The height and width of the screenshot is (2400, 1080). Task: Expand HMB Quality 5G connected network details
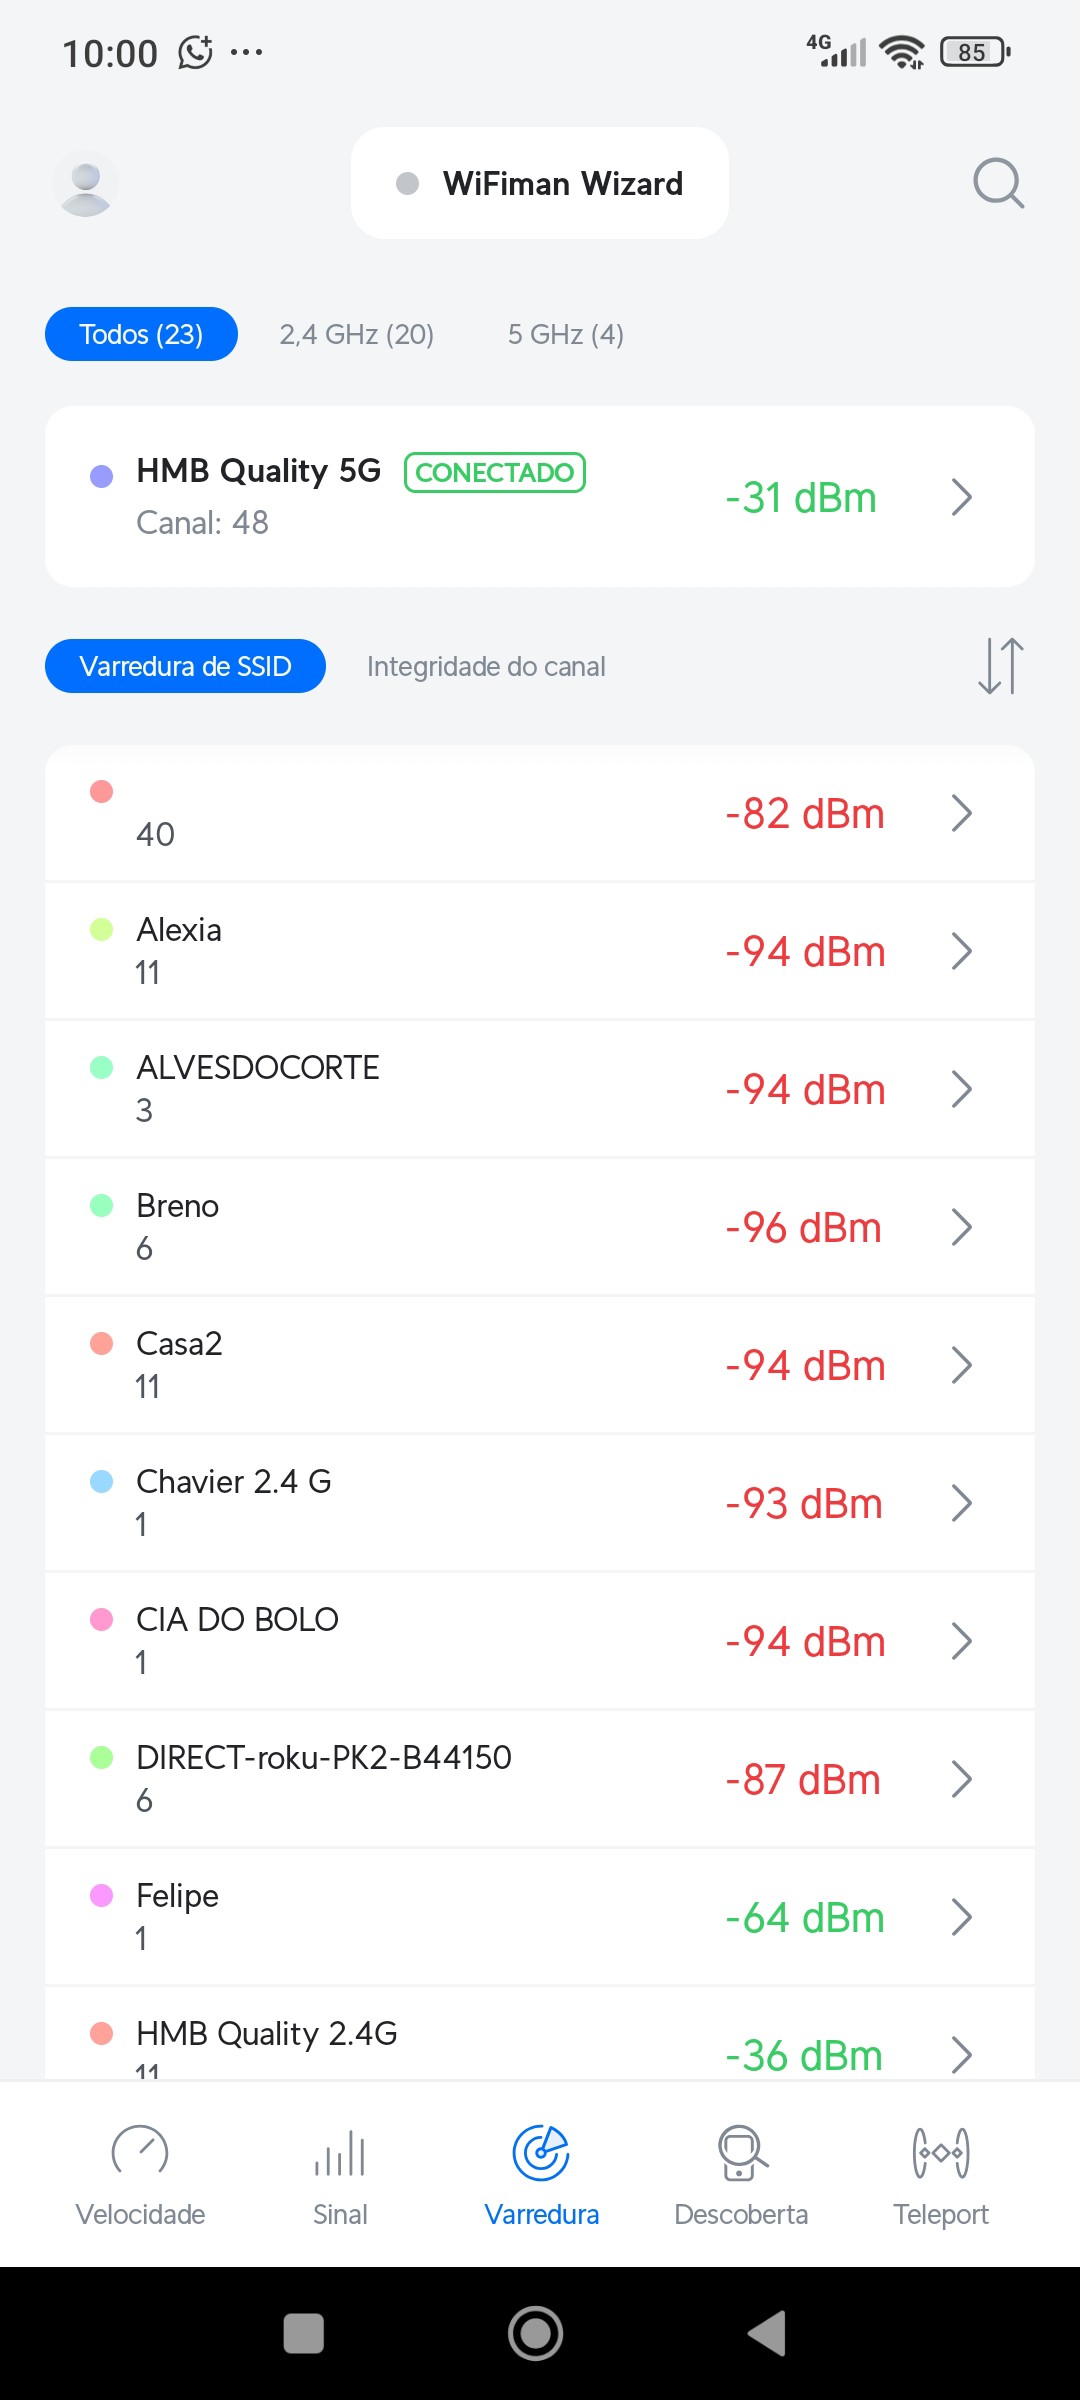click(961, 497)
